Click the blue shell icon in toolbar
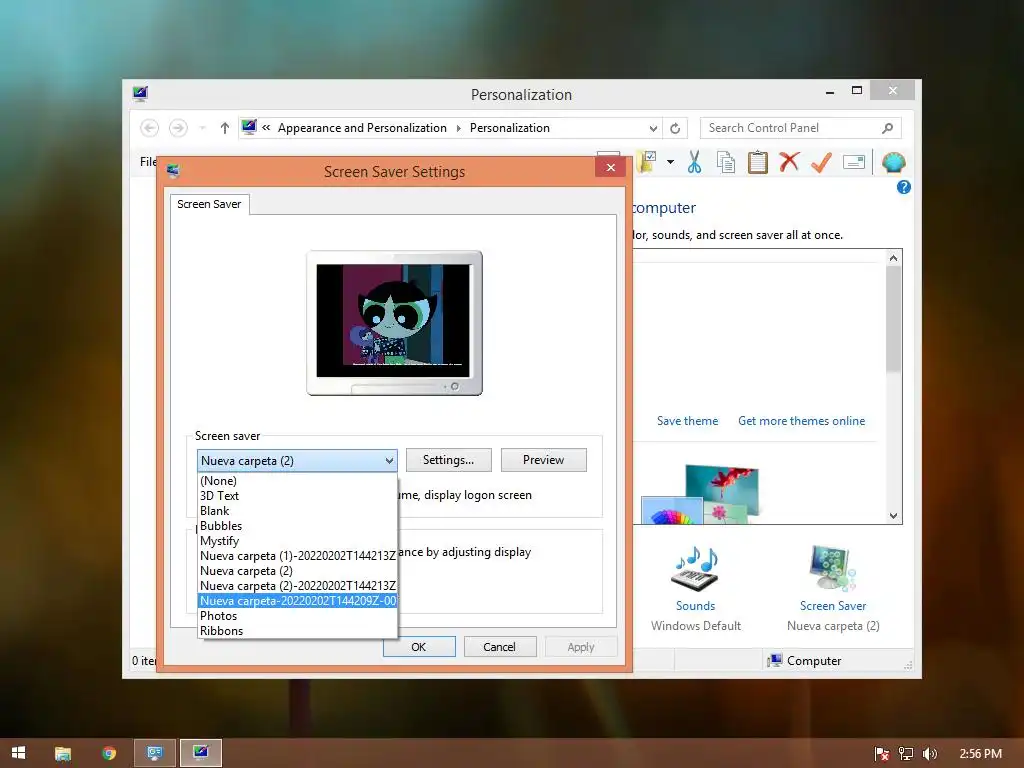The image size is (1024, 768). click(x=893, y=162)
